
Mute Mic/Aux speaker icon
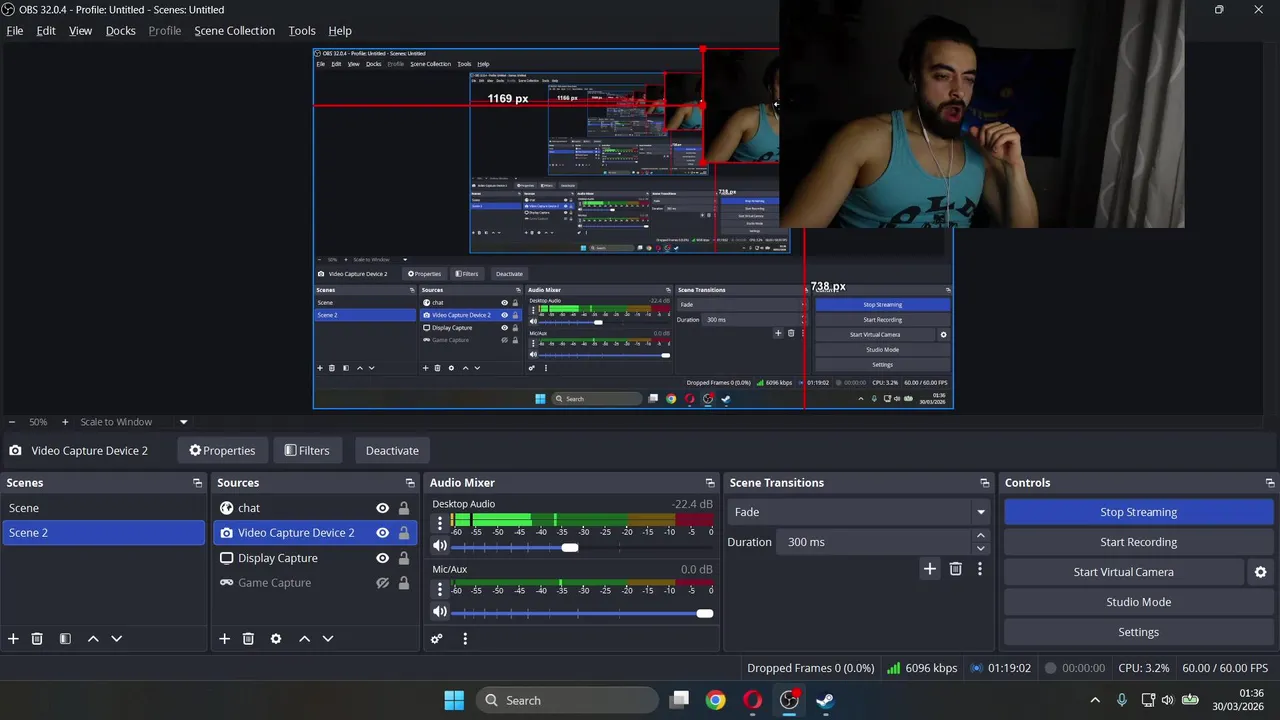coord(439,612)
